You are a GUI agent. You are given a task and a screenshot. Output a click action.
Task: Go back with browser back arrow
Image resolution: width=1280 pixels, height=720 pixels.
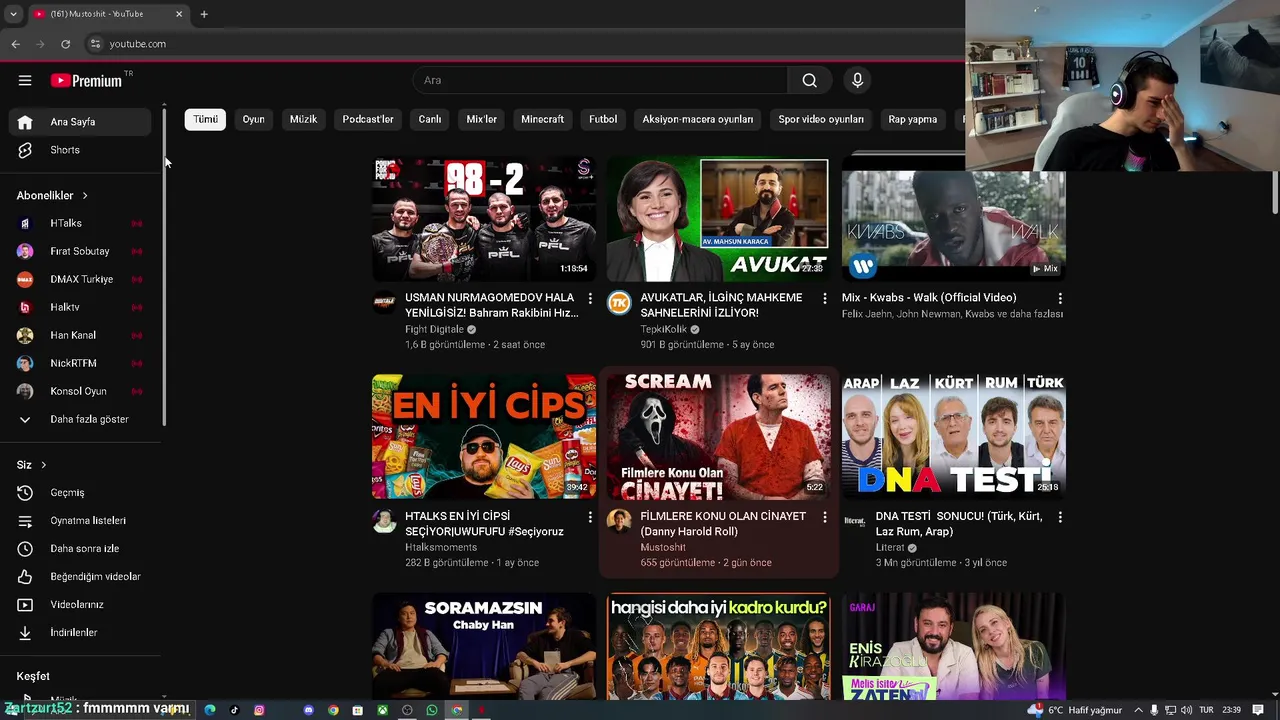tap(15, 44)
